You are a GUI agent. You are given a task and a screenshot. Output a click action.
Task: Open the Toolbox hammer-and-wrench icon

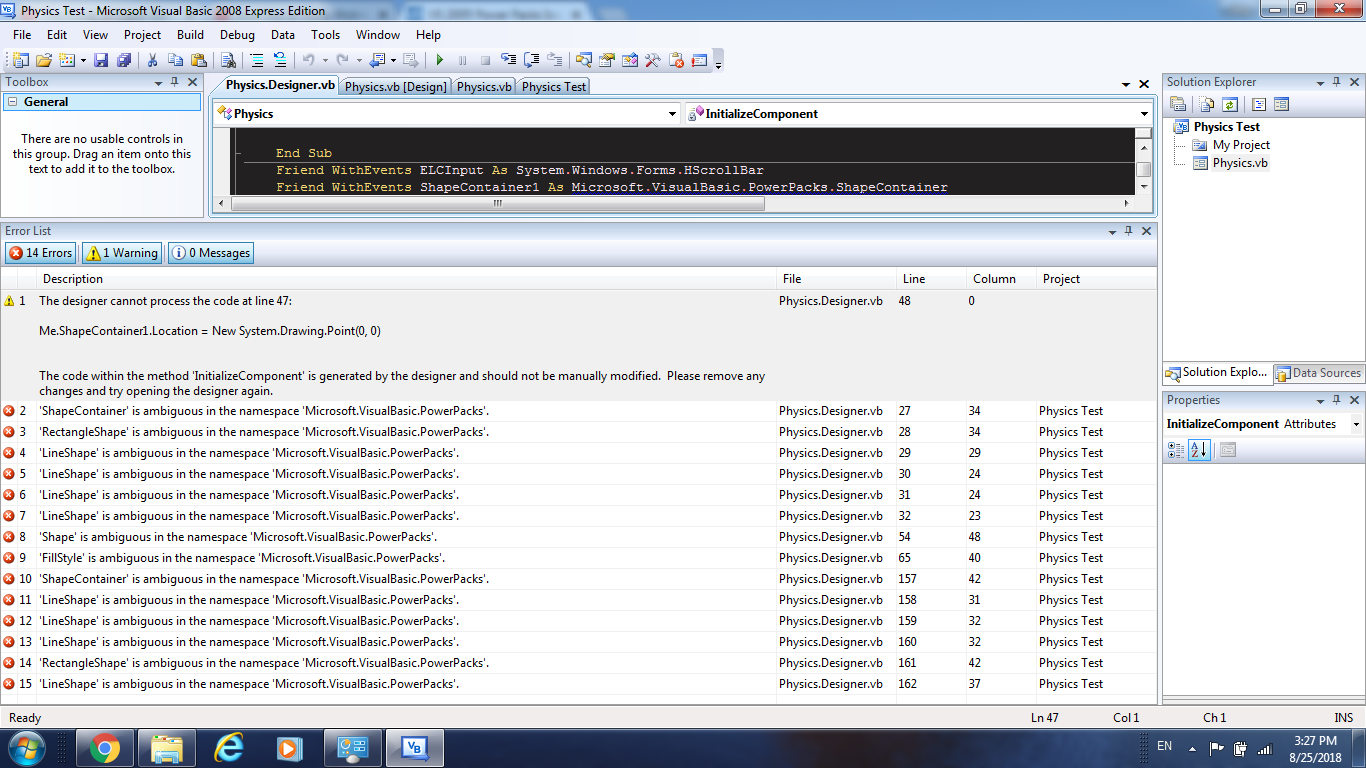[x=653, y=60]
